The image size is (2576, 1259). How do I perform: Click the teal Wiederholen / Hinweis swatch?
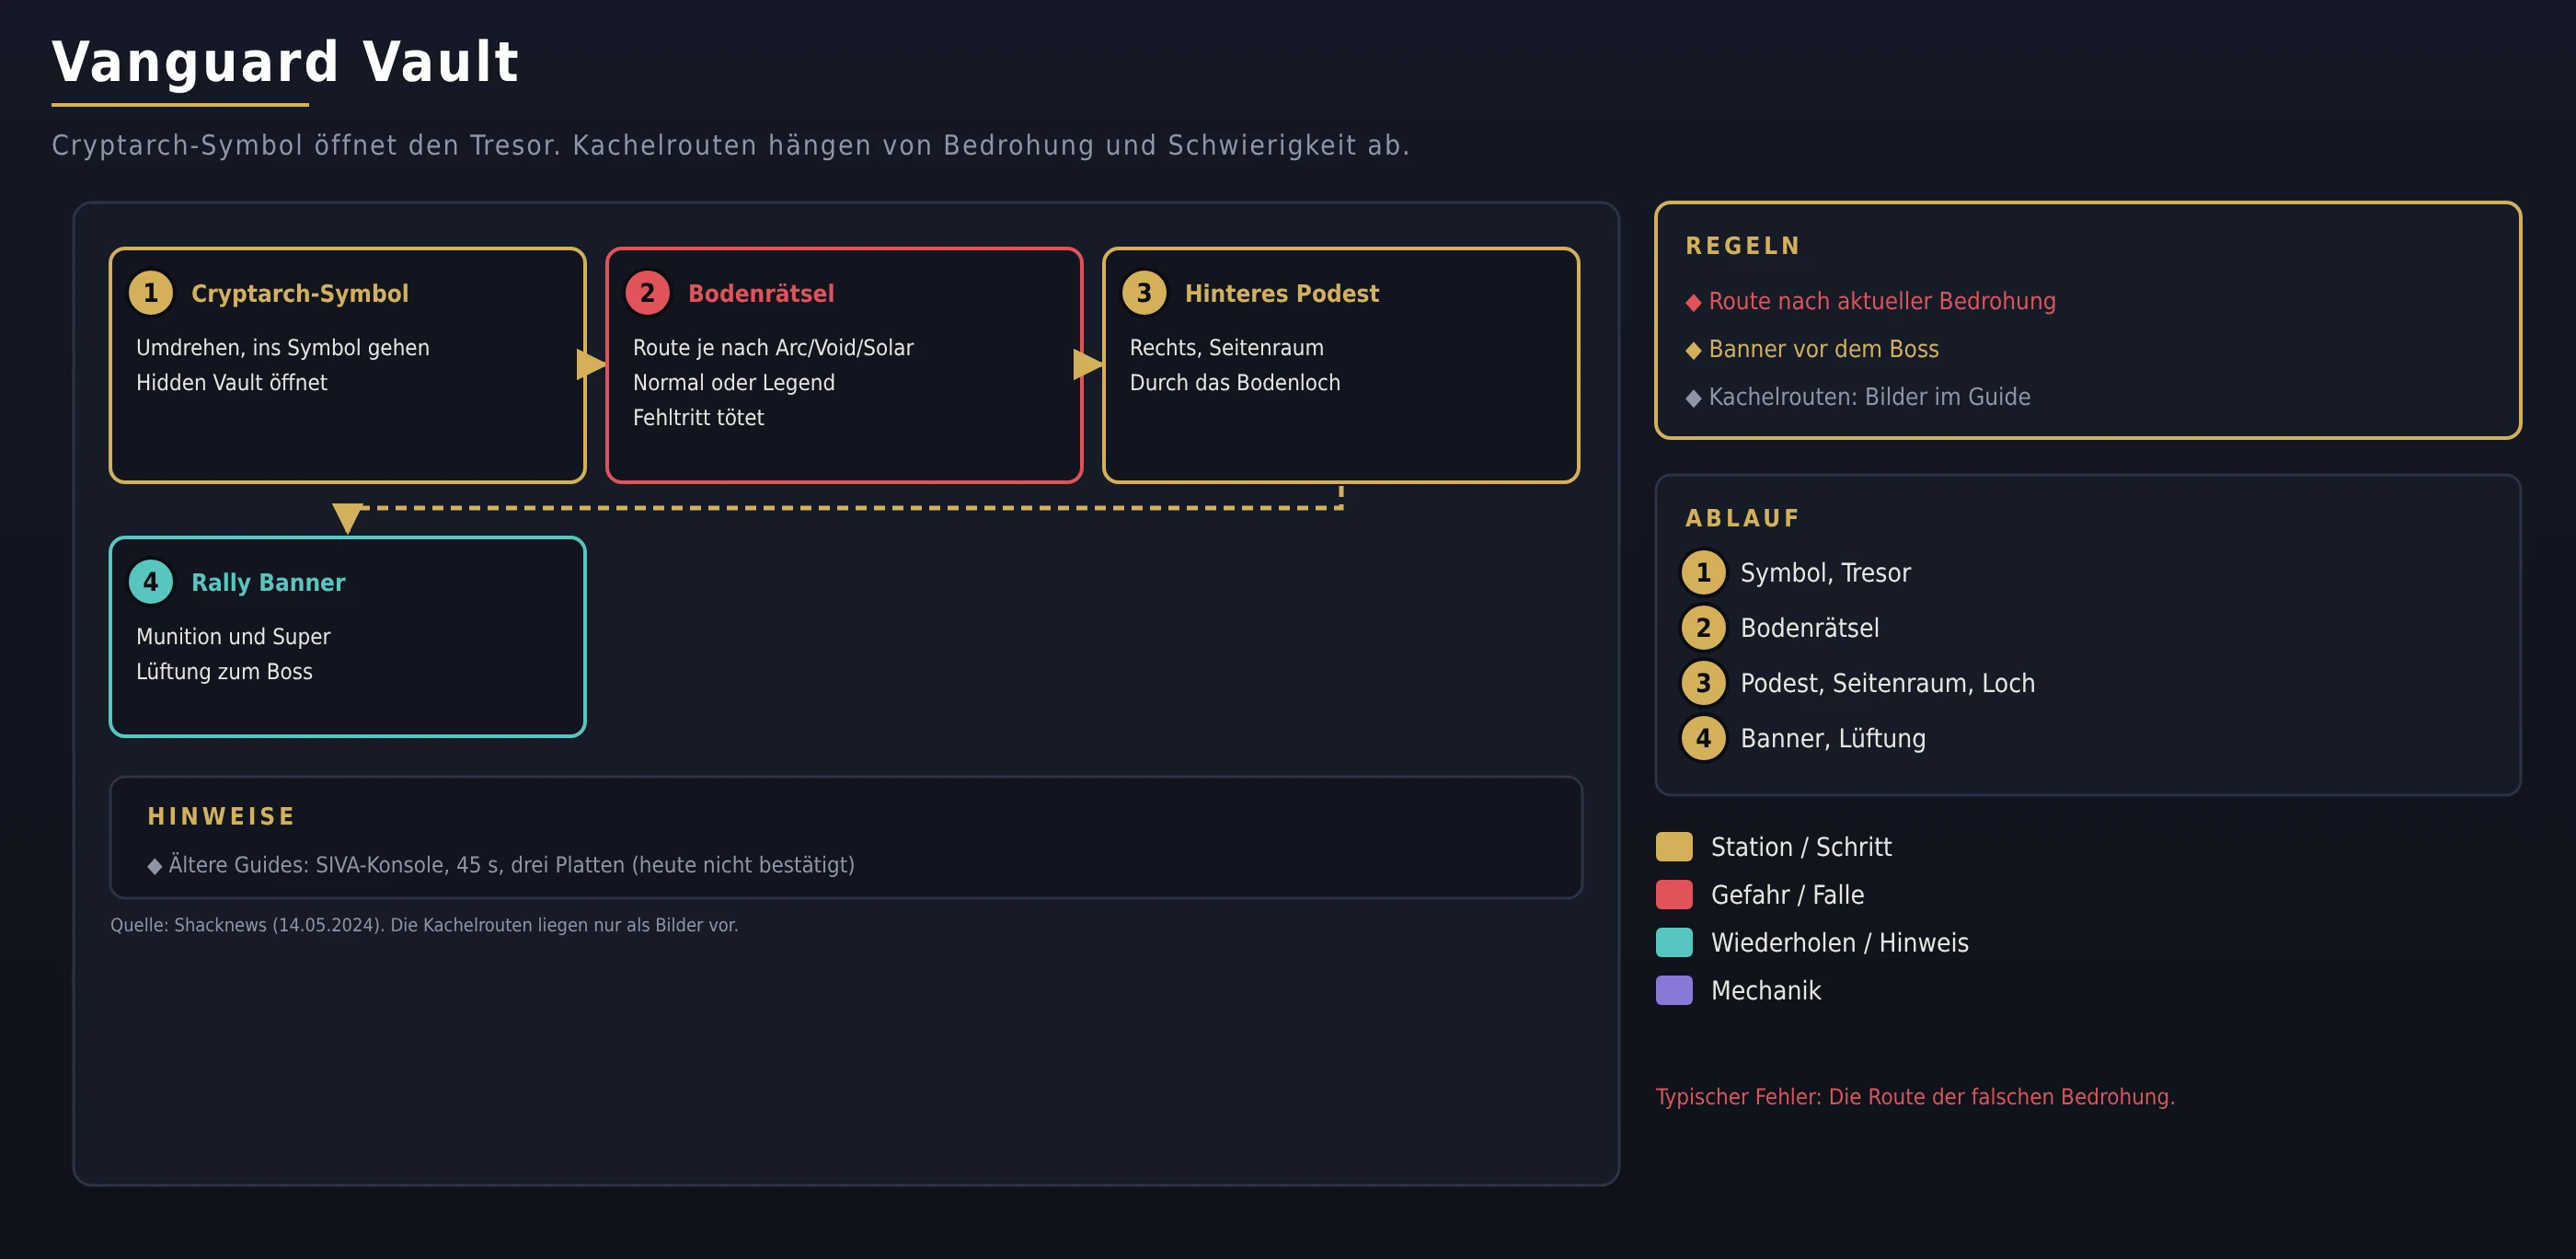[1674, 942]
